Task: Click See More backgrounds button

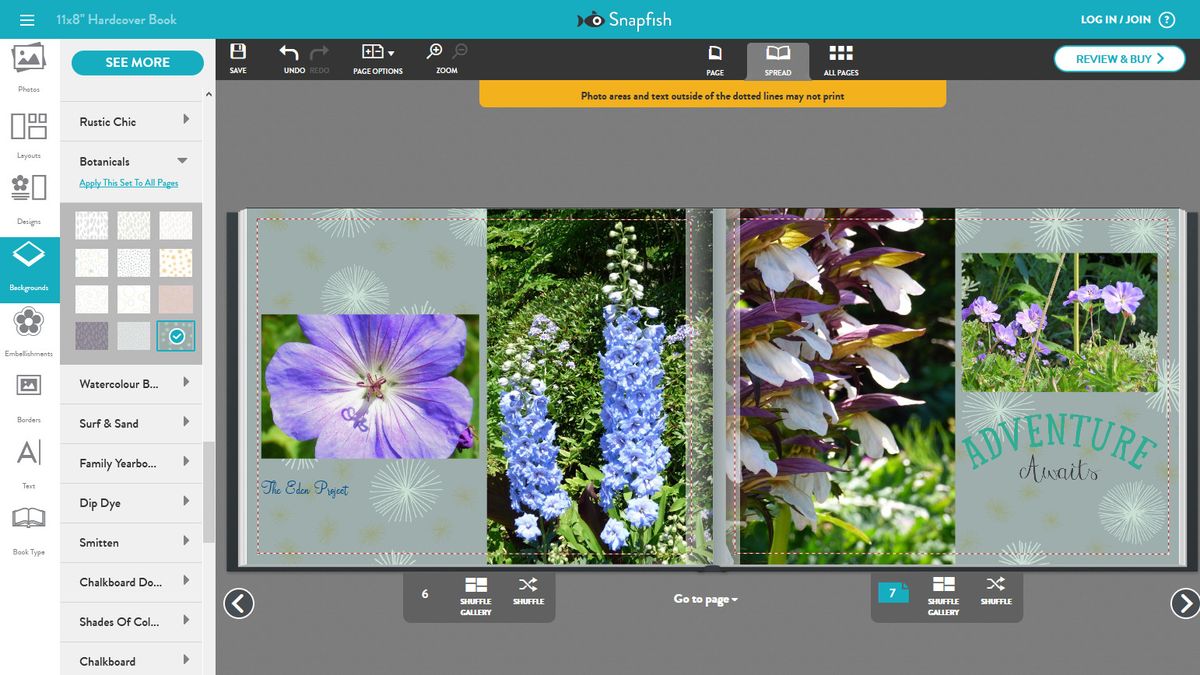Action: 138,62
